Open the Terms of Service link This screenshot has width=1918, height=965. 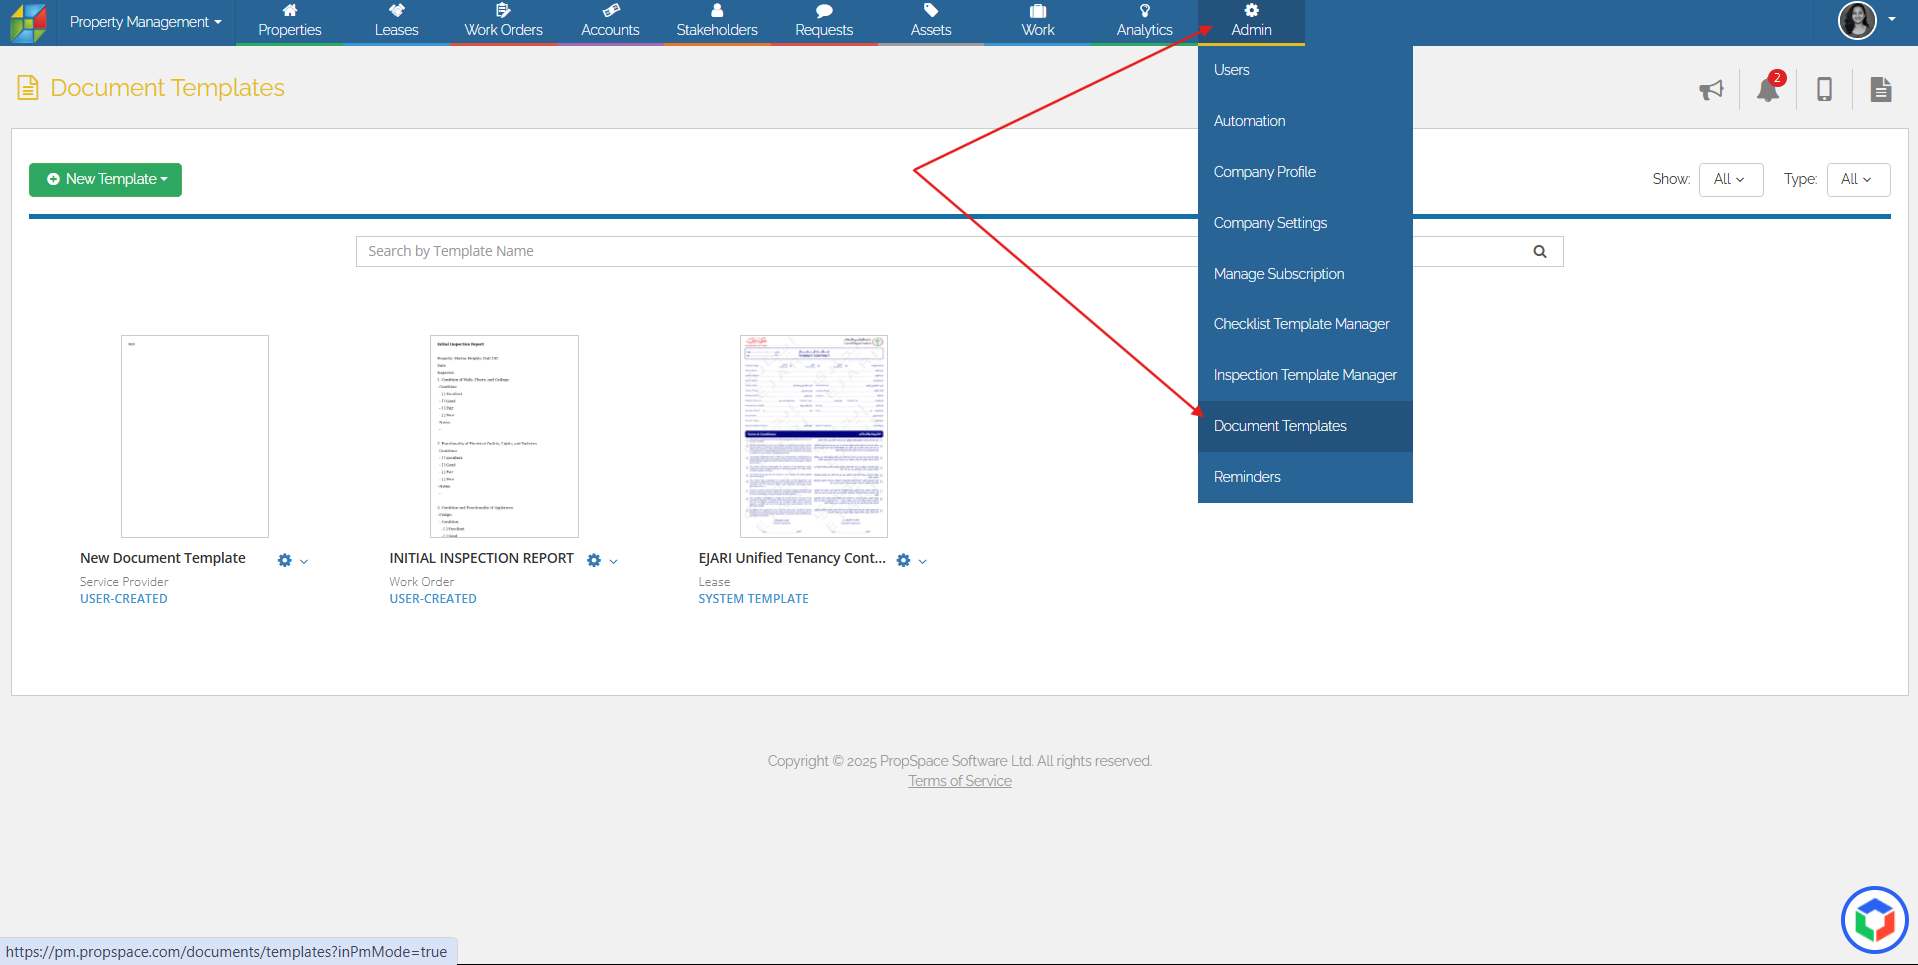click(x=959, y=782)
